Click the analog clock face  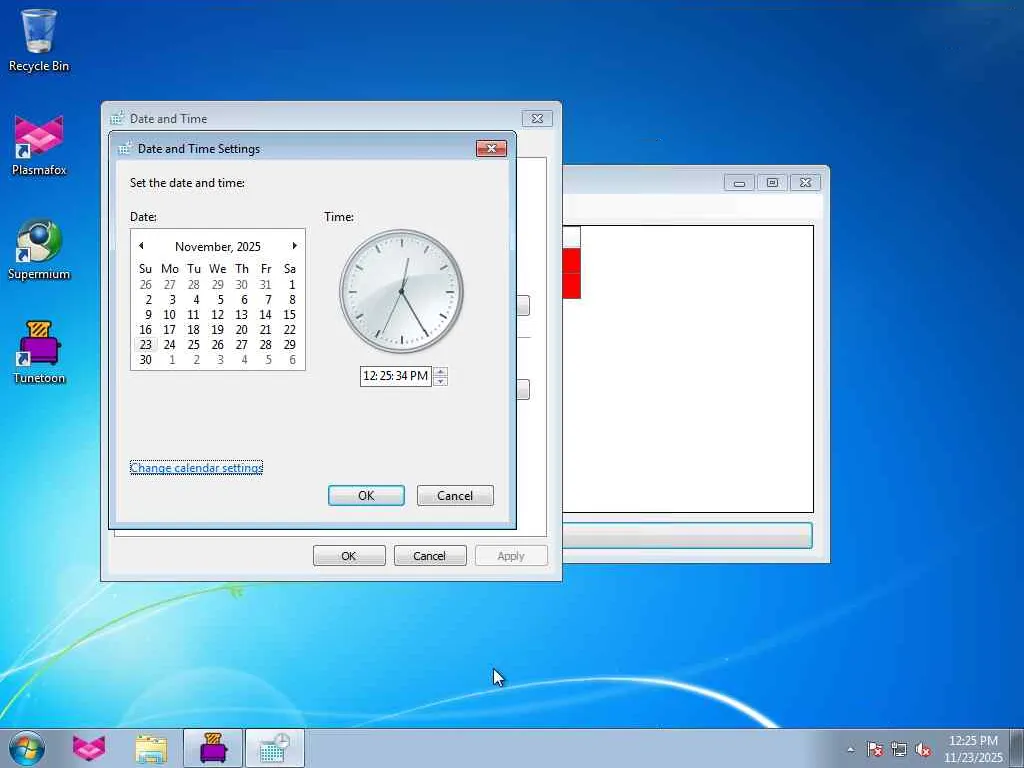(402, 291)
